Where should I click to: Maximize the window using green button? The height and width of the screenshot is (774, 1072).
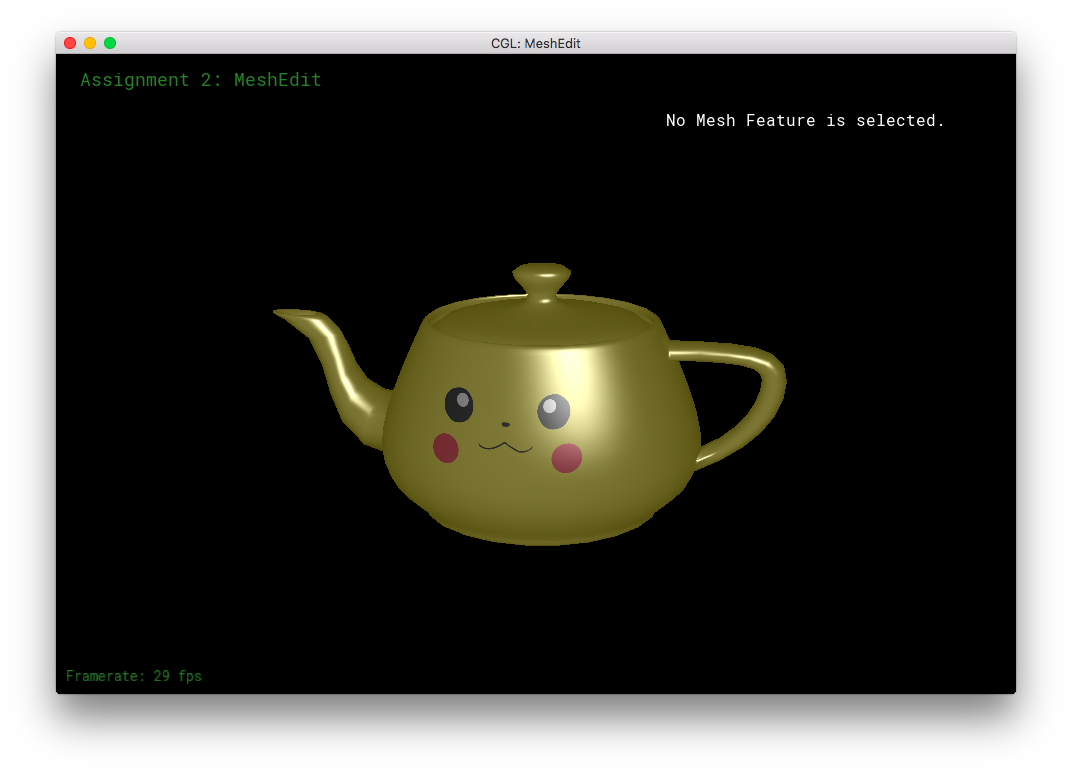(109, 43)
